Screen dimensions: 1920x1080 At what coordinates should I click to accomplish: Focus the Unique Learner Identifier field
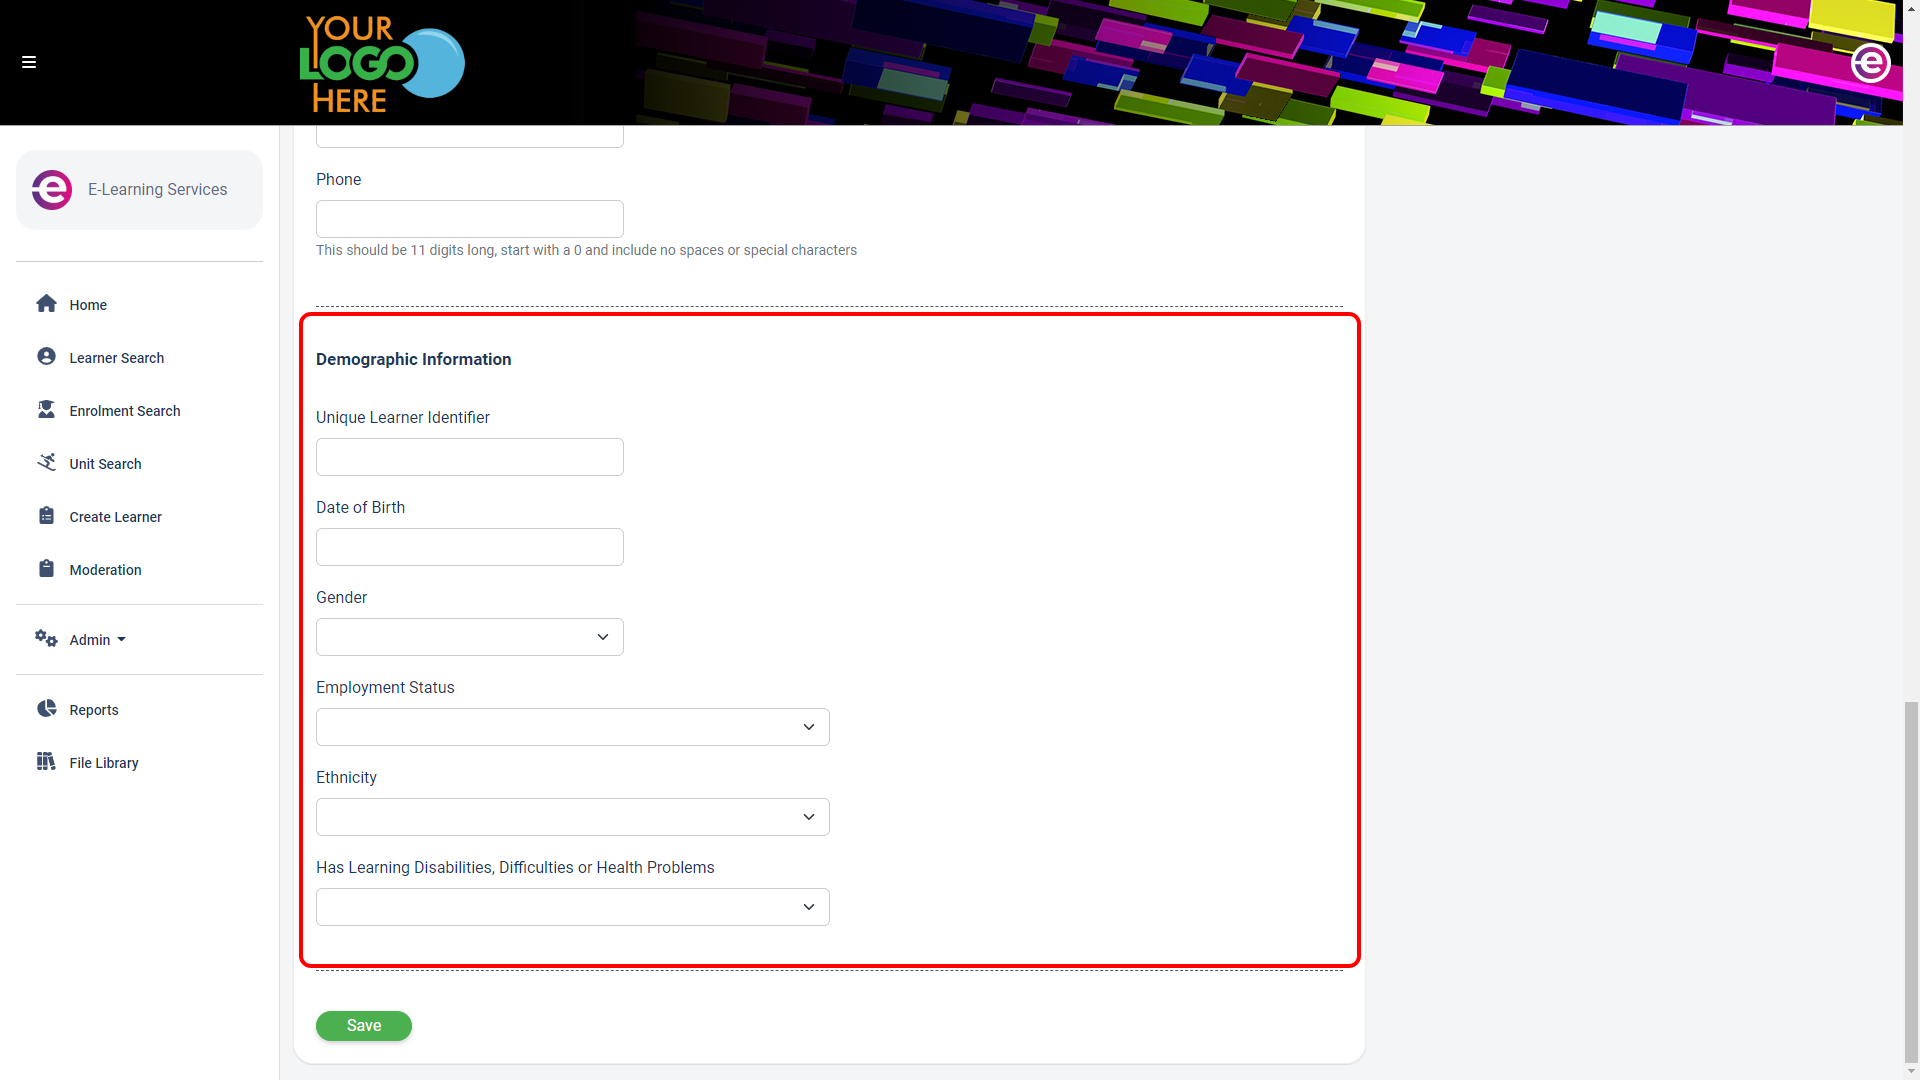click(x=470, y=457)
